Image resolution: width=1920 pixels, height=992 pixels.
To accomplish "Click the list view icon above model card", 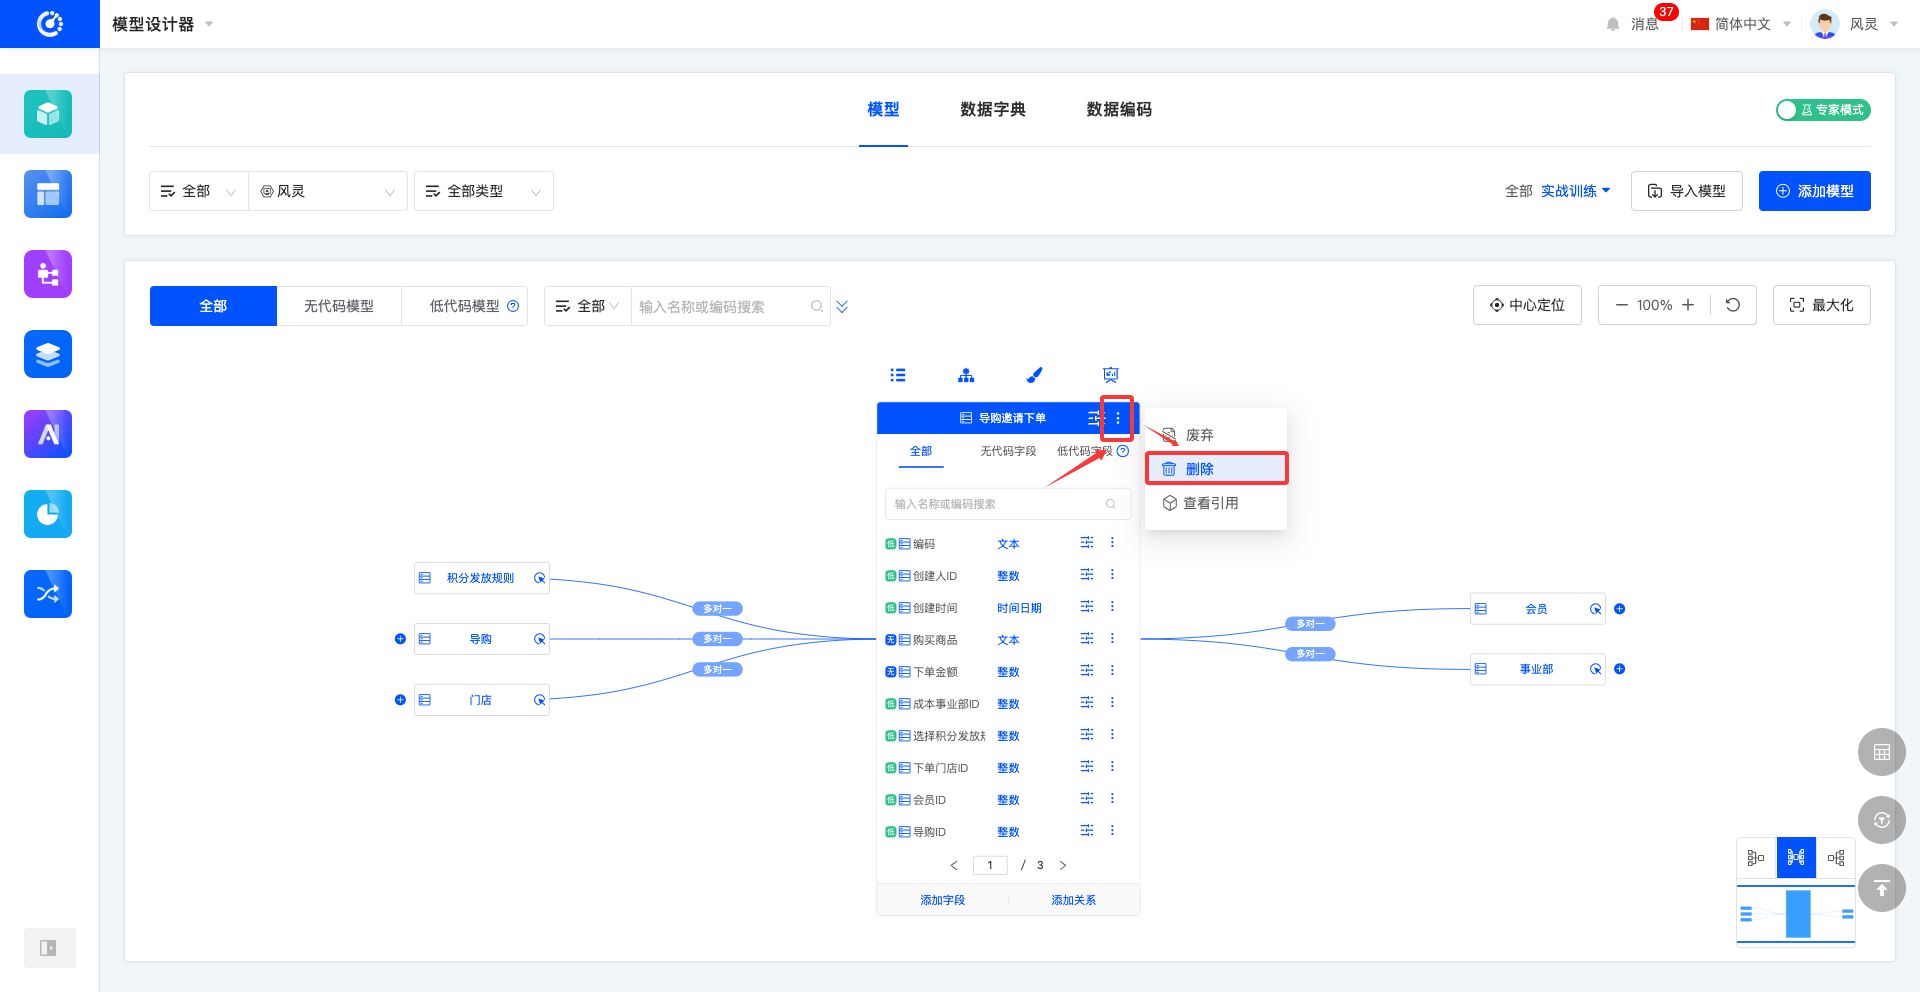I will (x=898, y=375).
